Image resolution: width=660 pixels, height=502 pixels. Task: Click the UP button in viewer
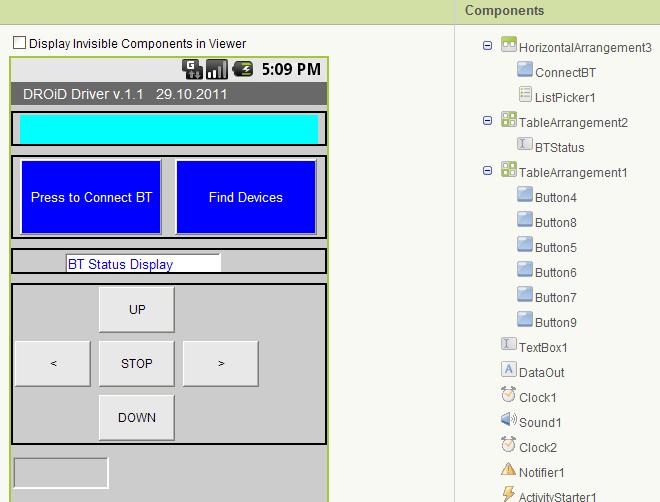coord(137,310)
